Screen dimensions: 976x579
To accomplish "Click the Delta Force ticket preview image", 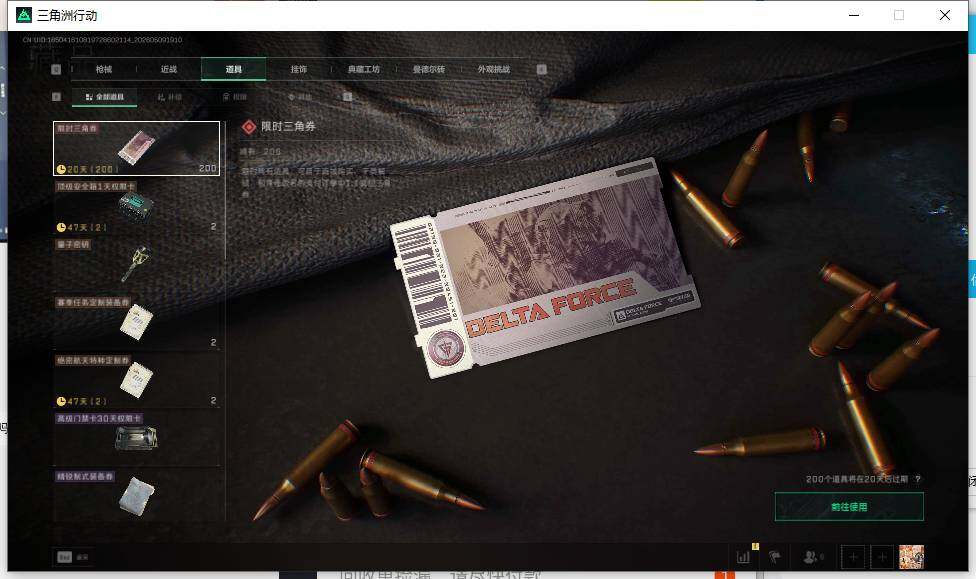I will 545,268.
